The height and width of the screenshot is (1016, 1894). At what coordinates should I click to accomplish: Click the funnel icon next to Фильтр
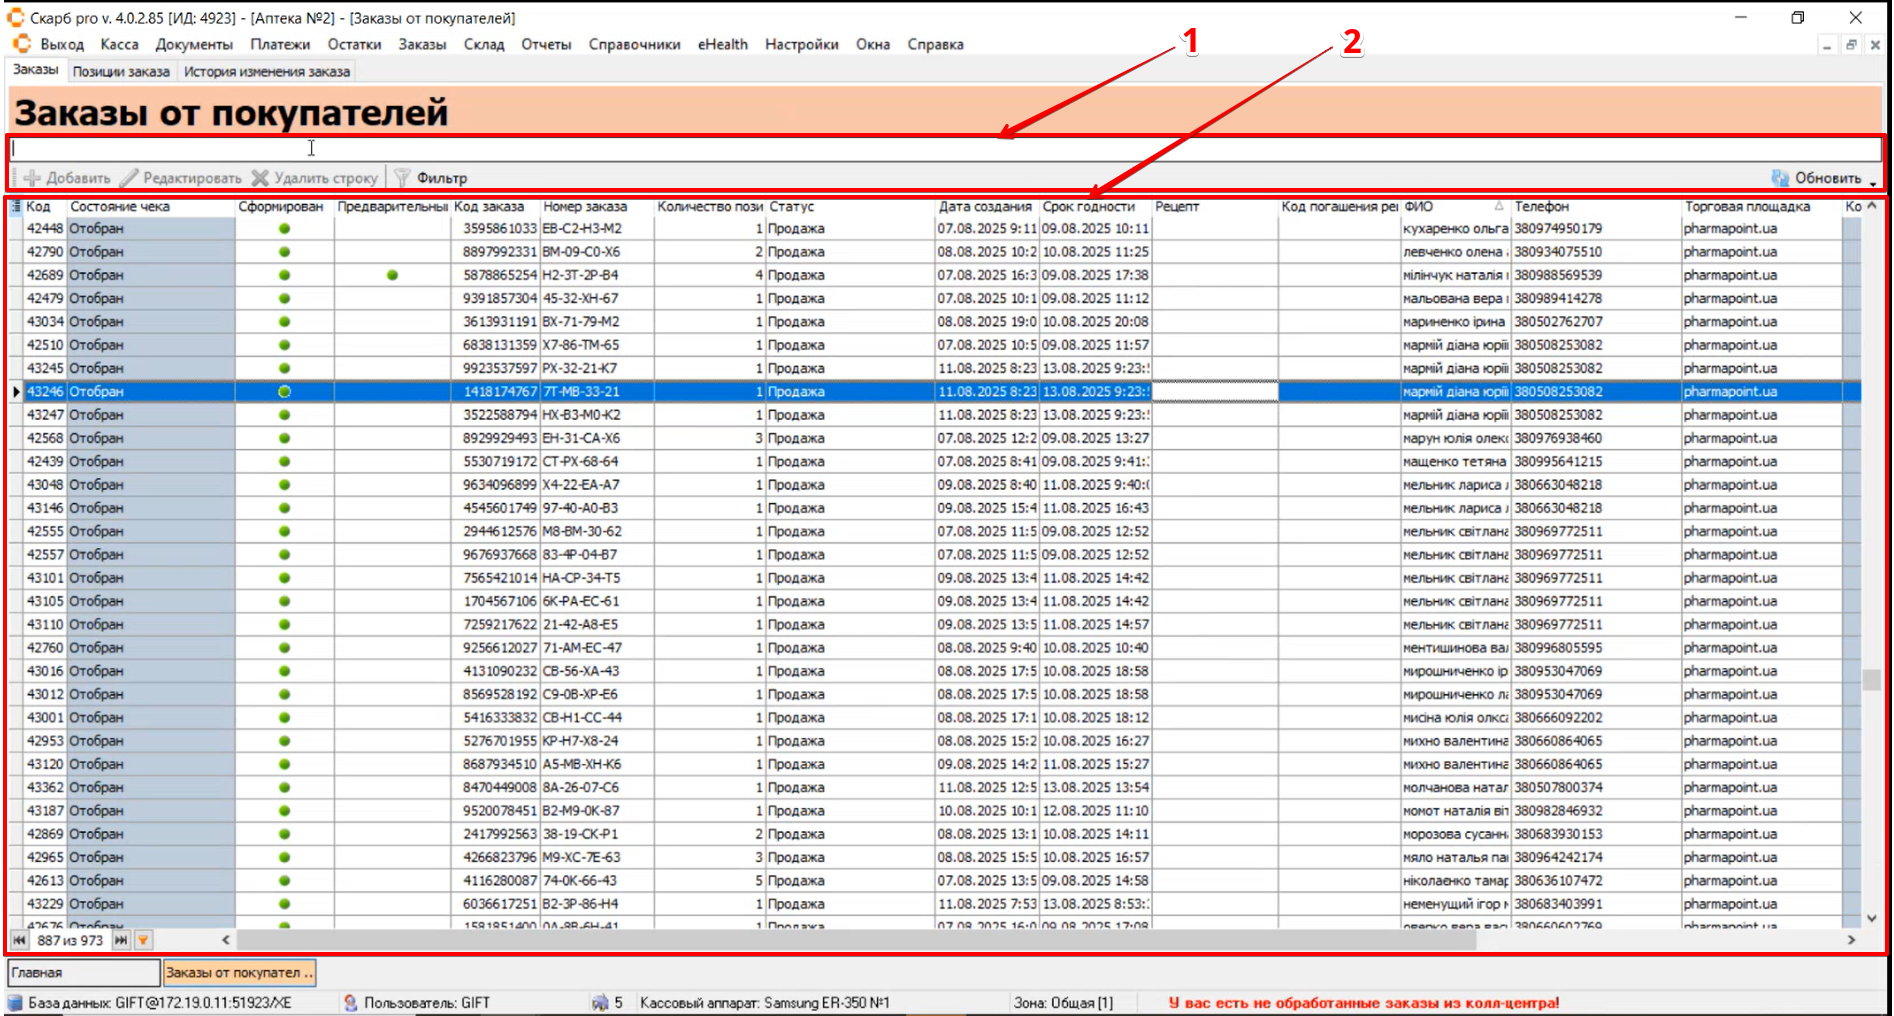[x=402, y=178]
